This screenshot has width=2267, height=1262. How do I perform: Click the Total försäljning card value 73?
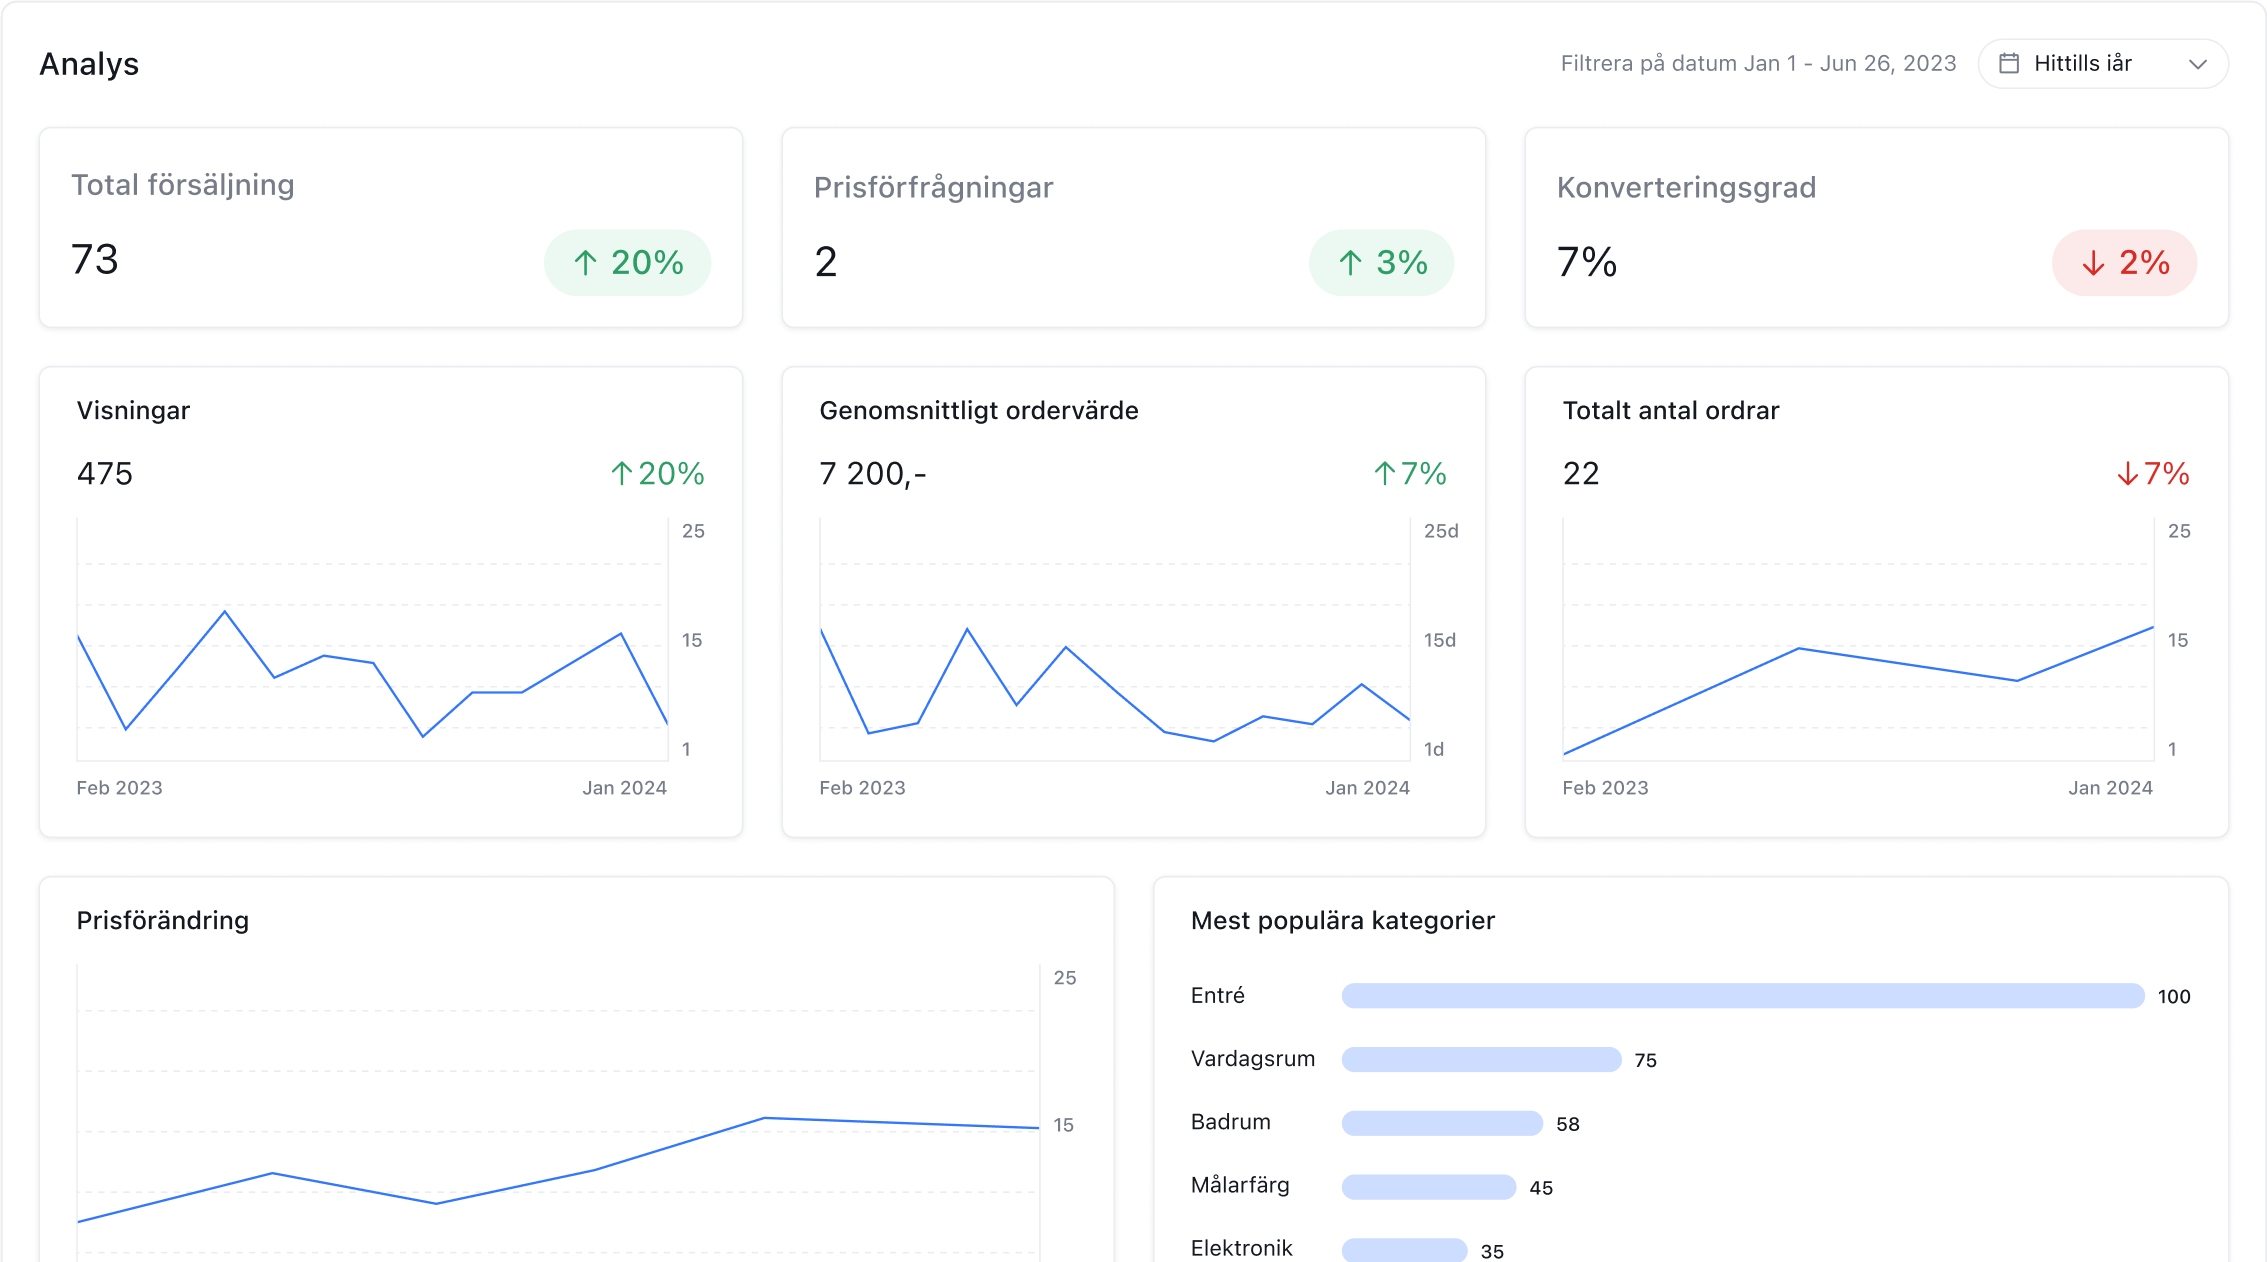95,260
